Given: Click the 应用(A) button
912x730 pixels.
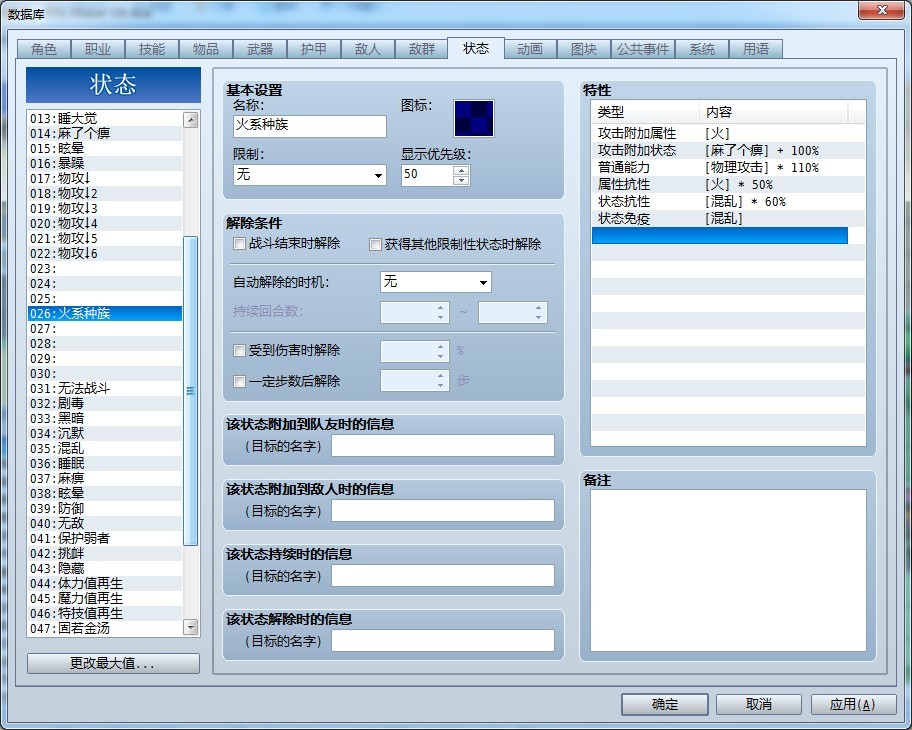Looking at the screenshot, I should (853, 704).
